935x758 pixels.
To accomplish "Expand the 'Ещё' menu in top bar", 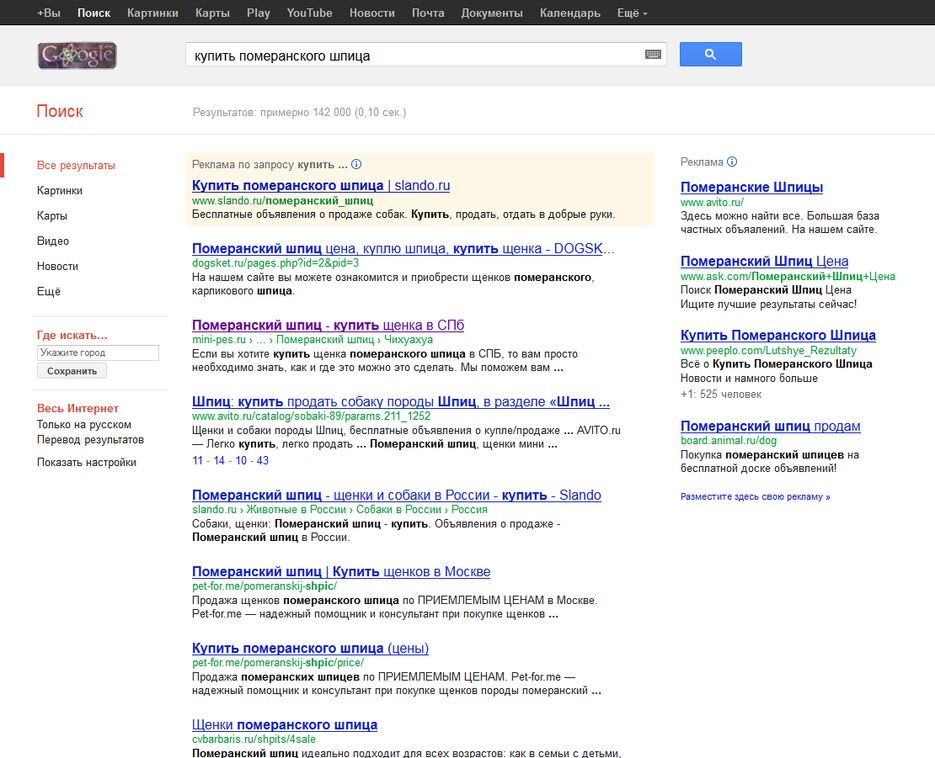I will coord(632,13).
